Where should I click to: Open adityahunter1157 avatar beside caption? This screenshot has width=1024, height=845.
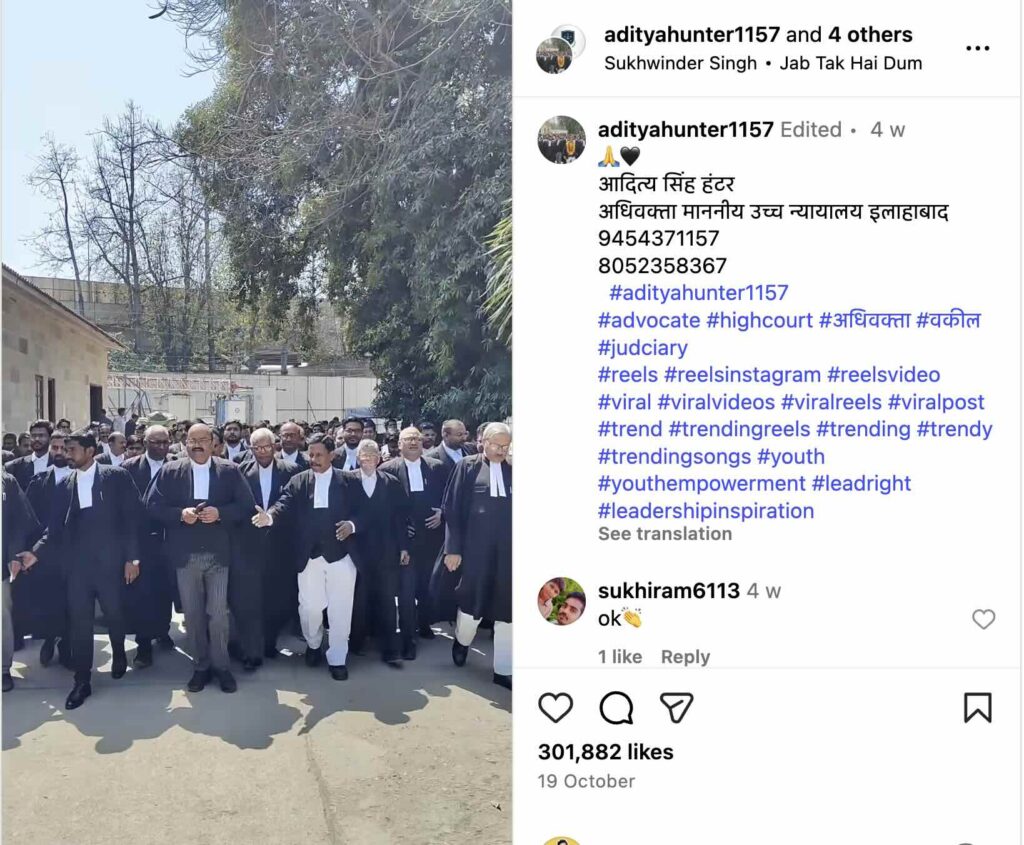(x=561, y=140)
